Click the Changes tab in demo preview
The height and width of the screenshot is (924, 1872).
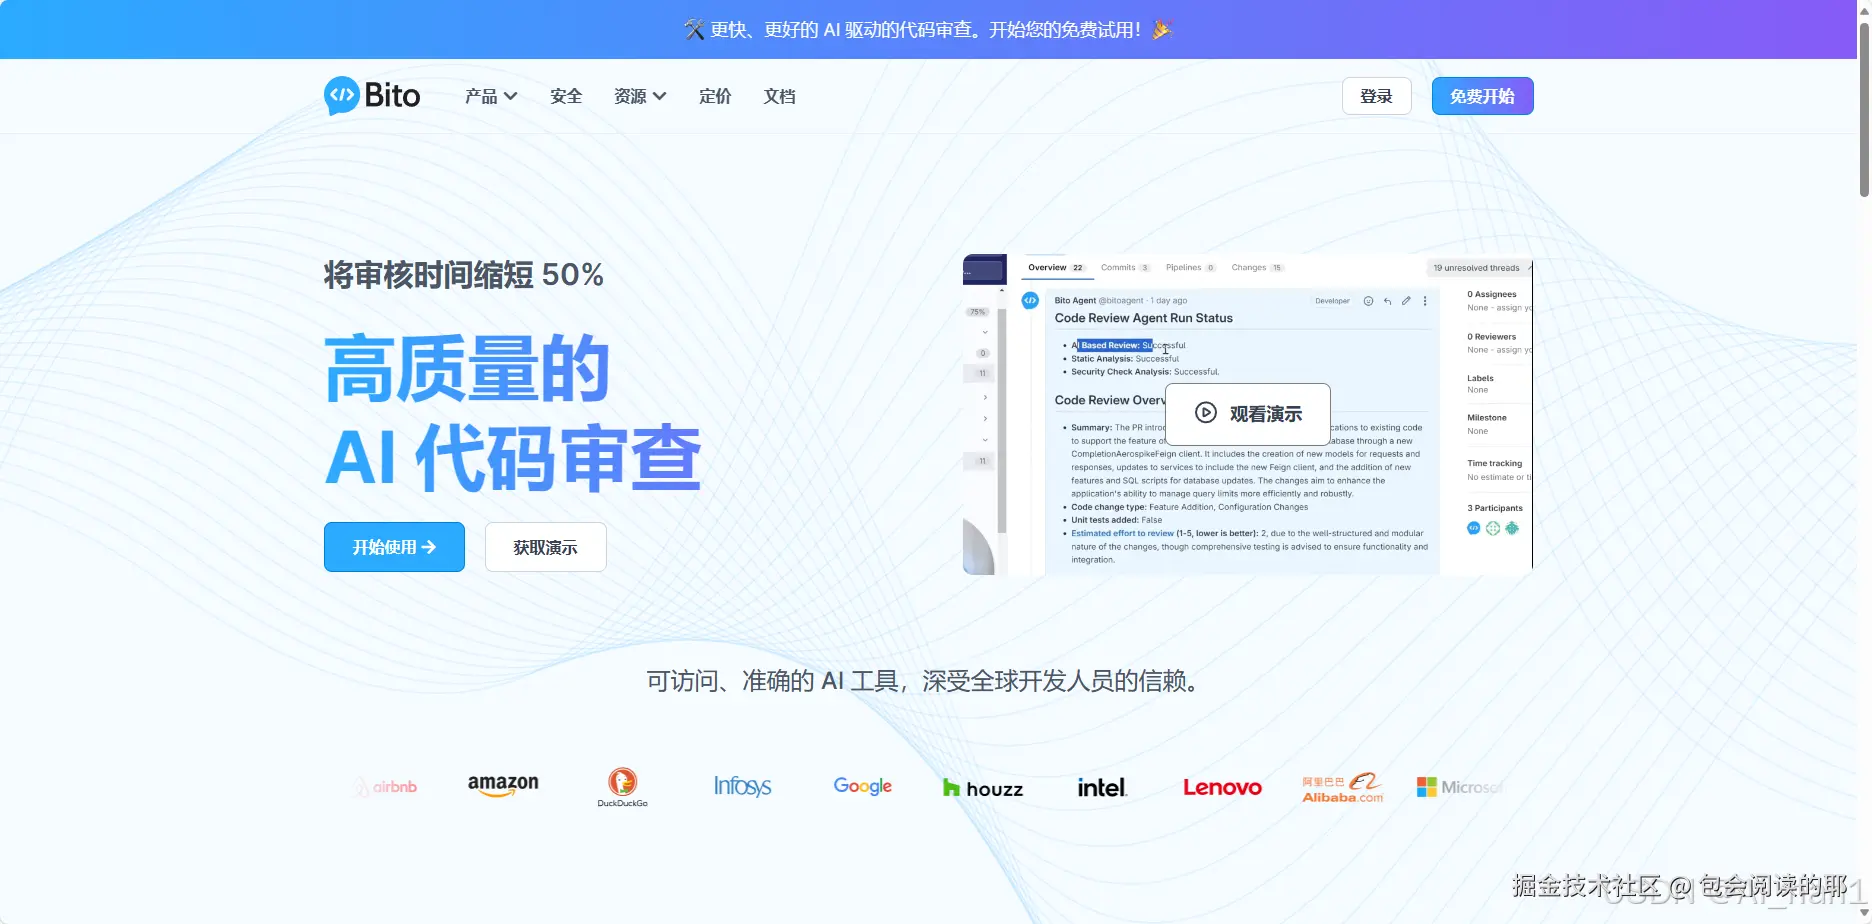pos(1257,268)
